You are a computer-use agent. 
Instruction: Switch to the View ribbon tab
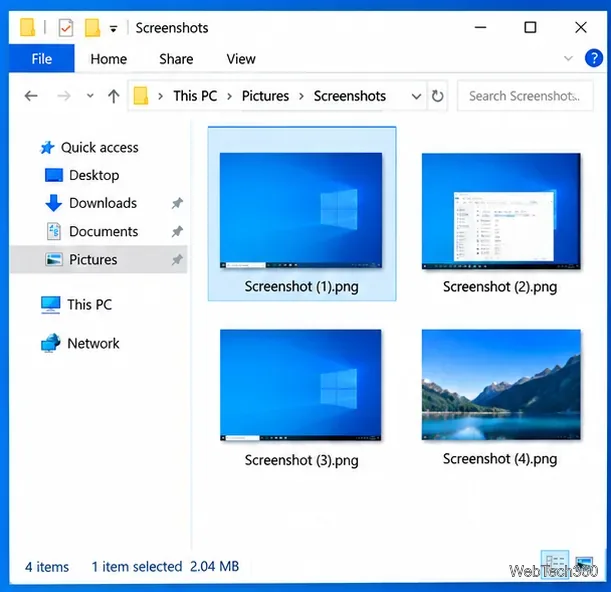(241, 59)
